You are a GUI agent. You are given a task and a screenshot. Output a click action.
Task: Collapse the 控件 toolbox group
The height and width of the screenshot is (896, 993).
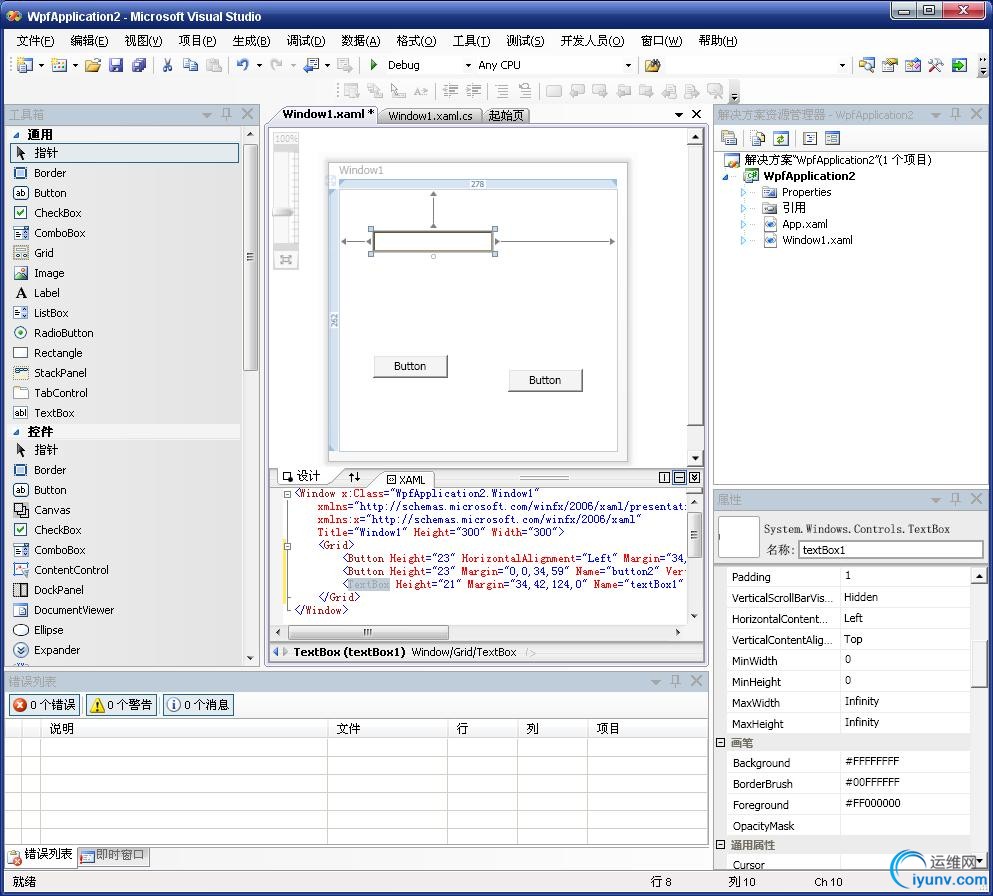pos(17,432)
